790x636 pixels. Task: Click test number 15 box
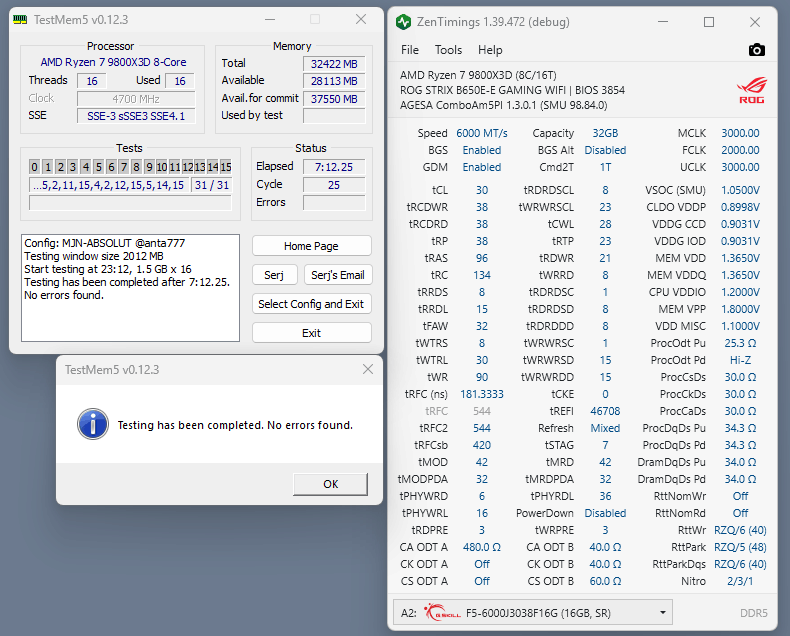coord(226,167)
